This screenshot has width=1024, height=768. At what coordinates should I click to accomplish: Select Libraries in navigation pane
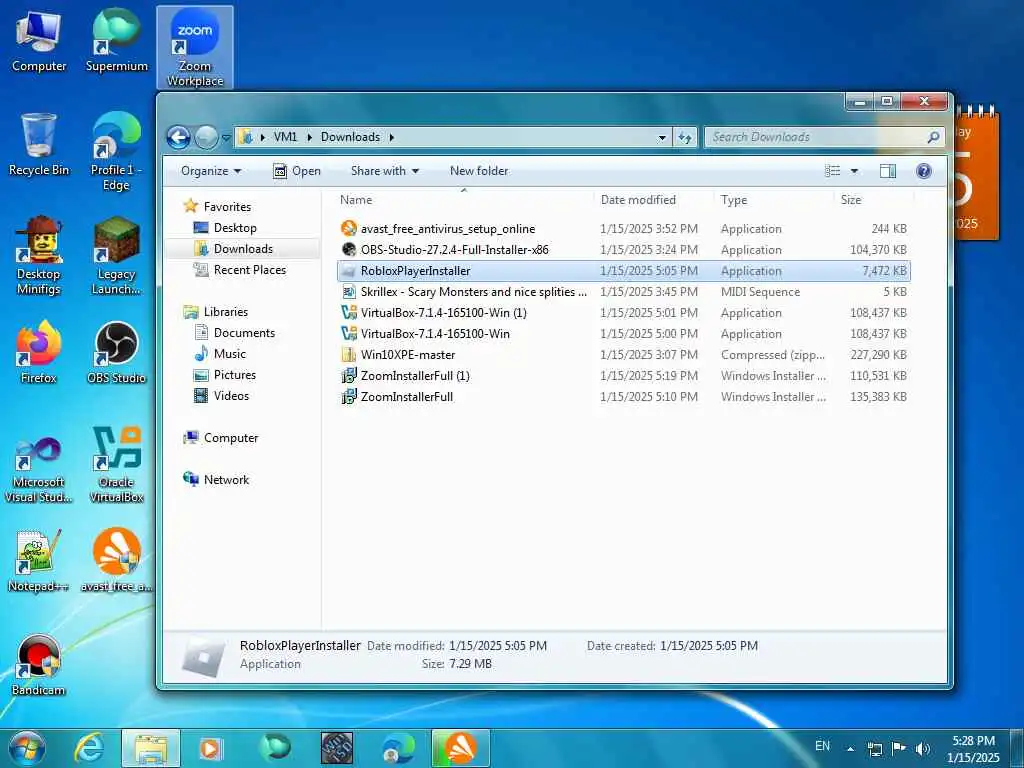225,312
